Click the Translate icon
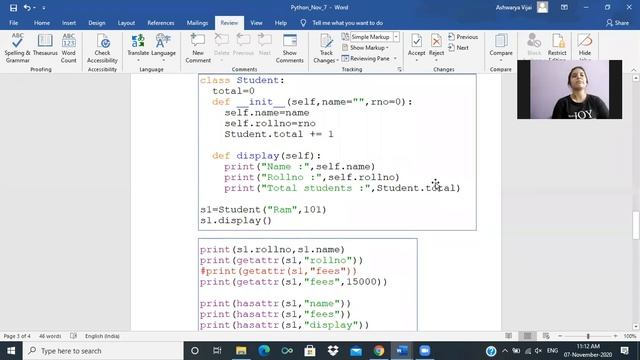 (x=138, y=41)
